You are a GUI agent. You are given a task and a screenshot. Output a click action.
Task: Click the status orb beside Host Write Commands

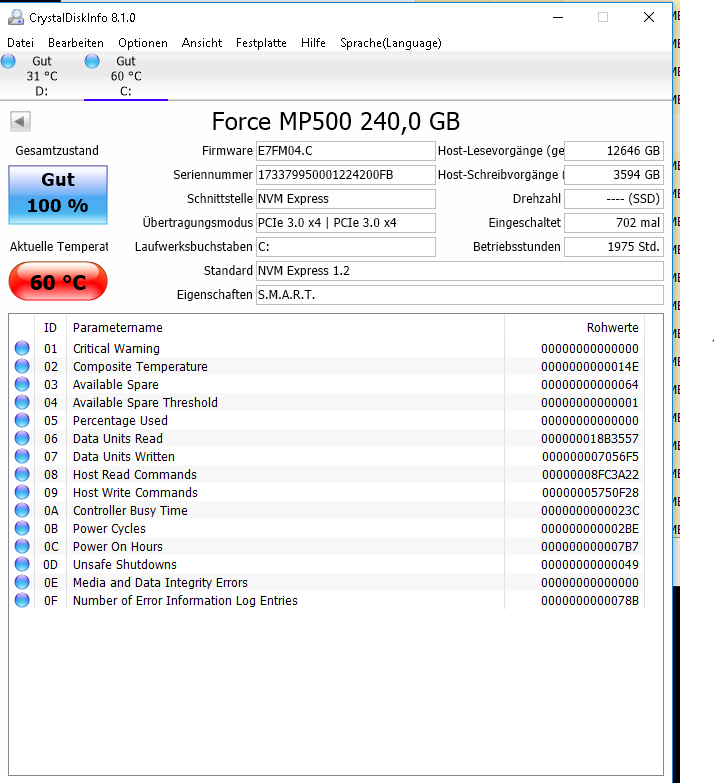[x=22, y=492]
